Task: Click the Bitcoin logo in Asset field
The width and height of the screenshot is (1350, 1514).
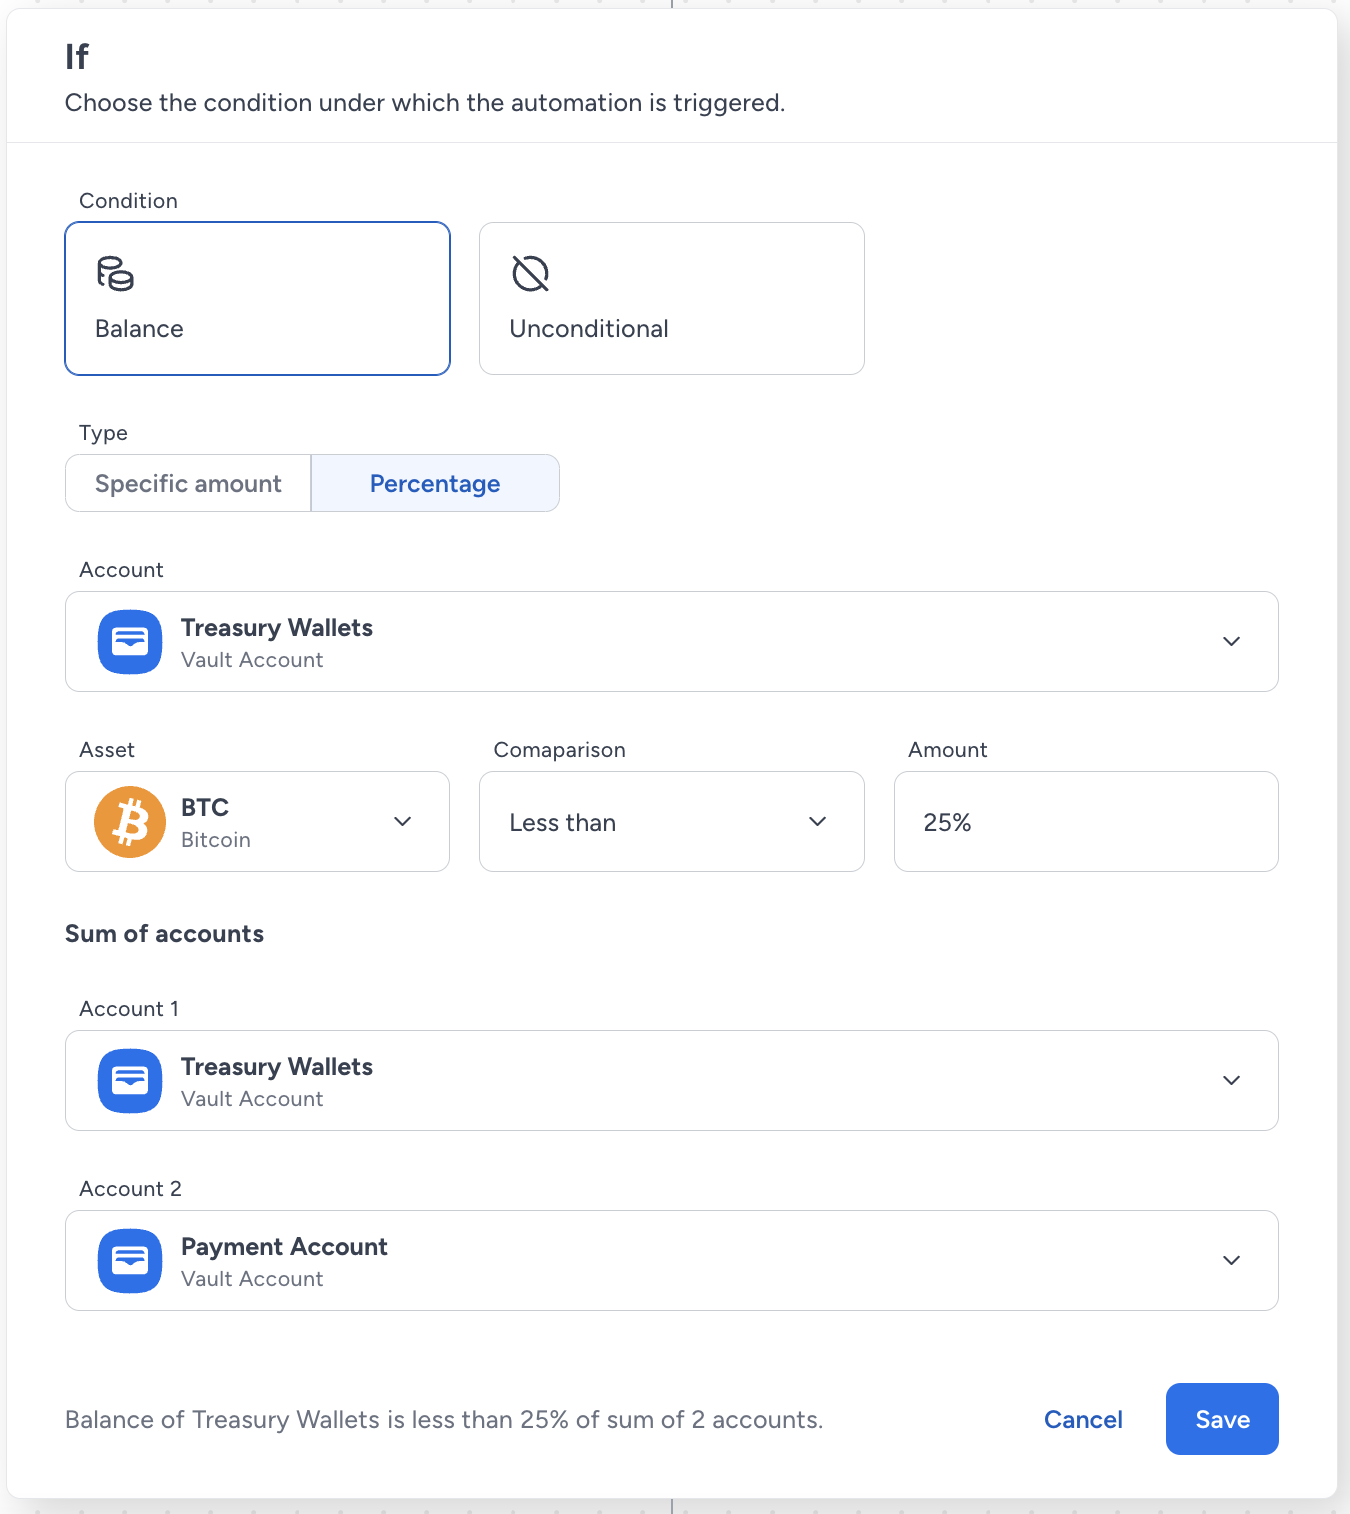Action: pos(130,822)
